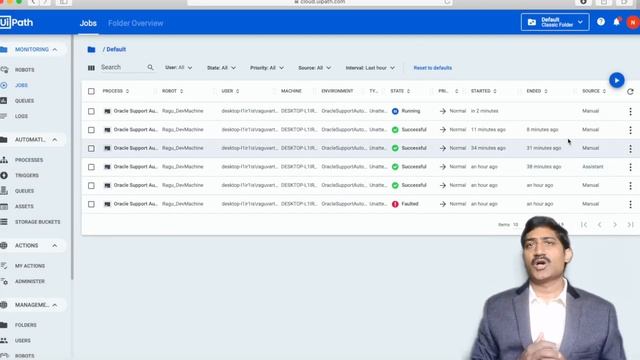
Task: Open the user avatar menu
Action: [633, 22]
